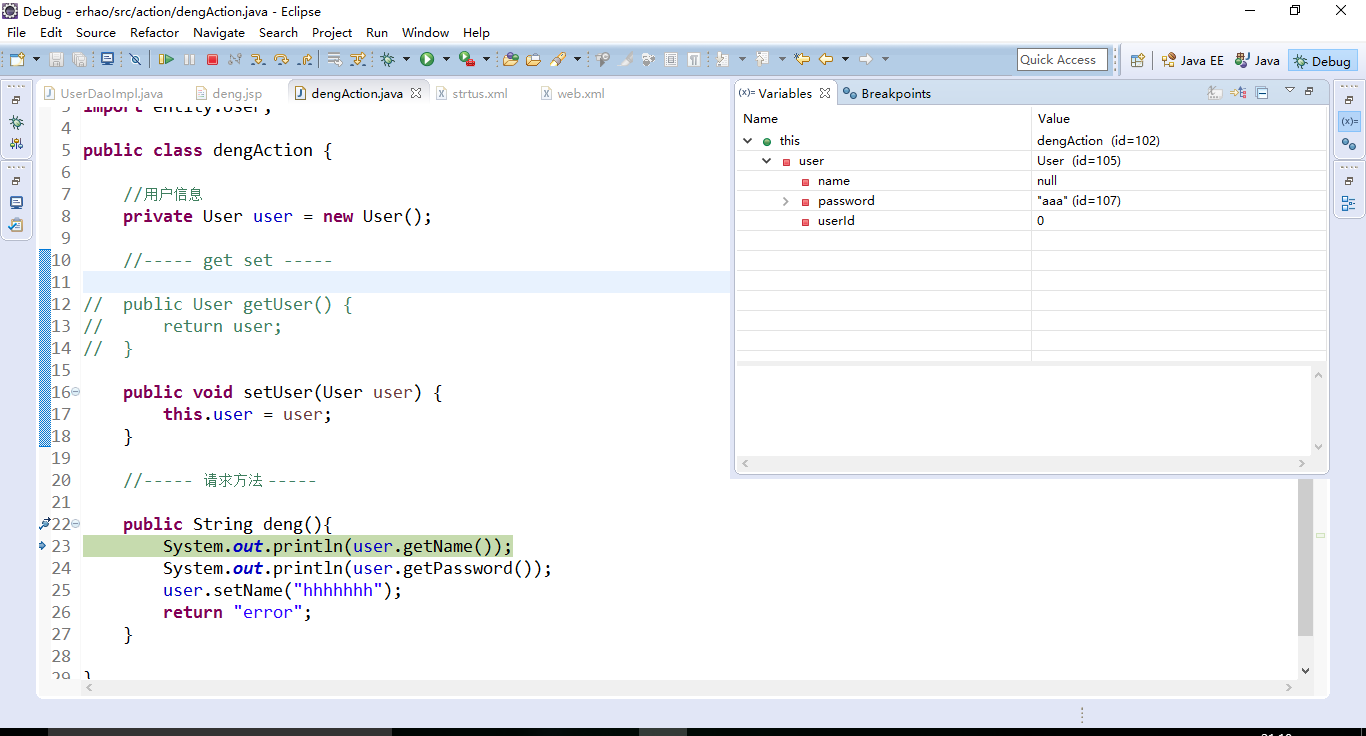Open the Navigate menu
This screenshot has height=736, width=1366.
[219, 32]
